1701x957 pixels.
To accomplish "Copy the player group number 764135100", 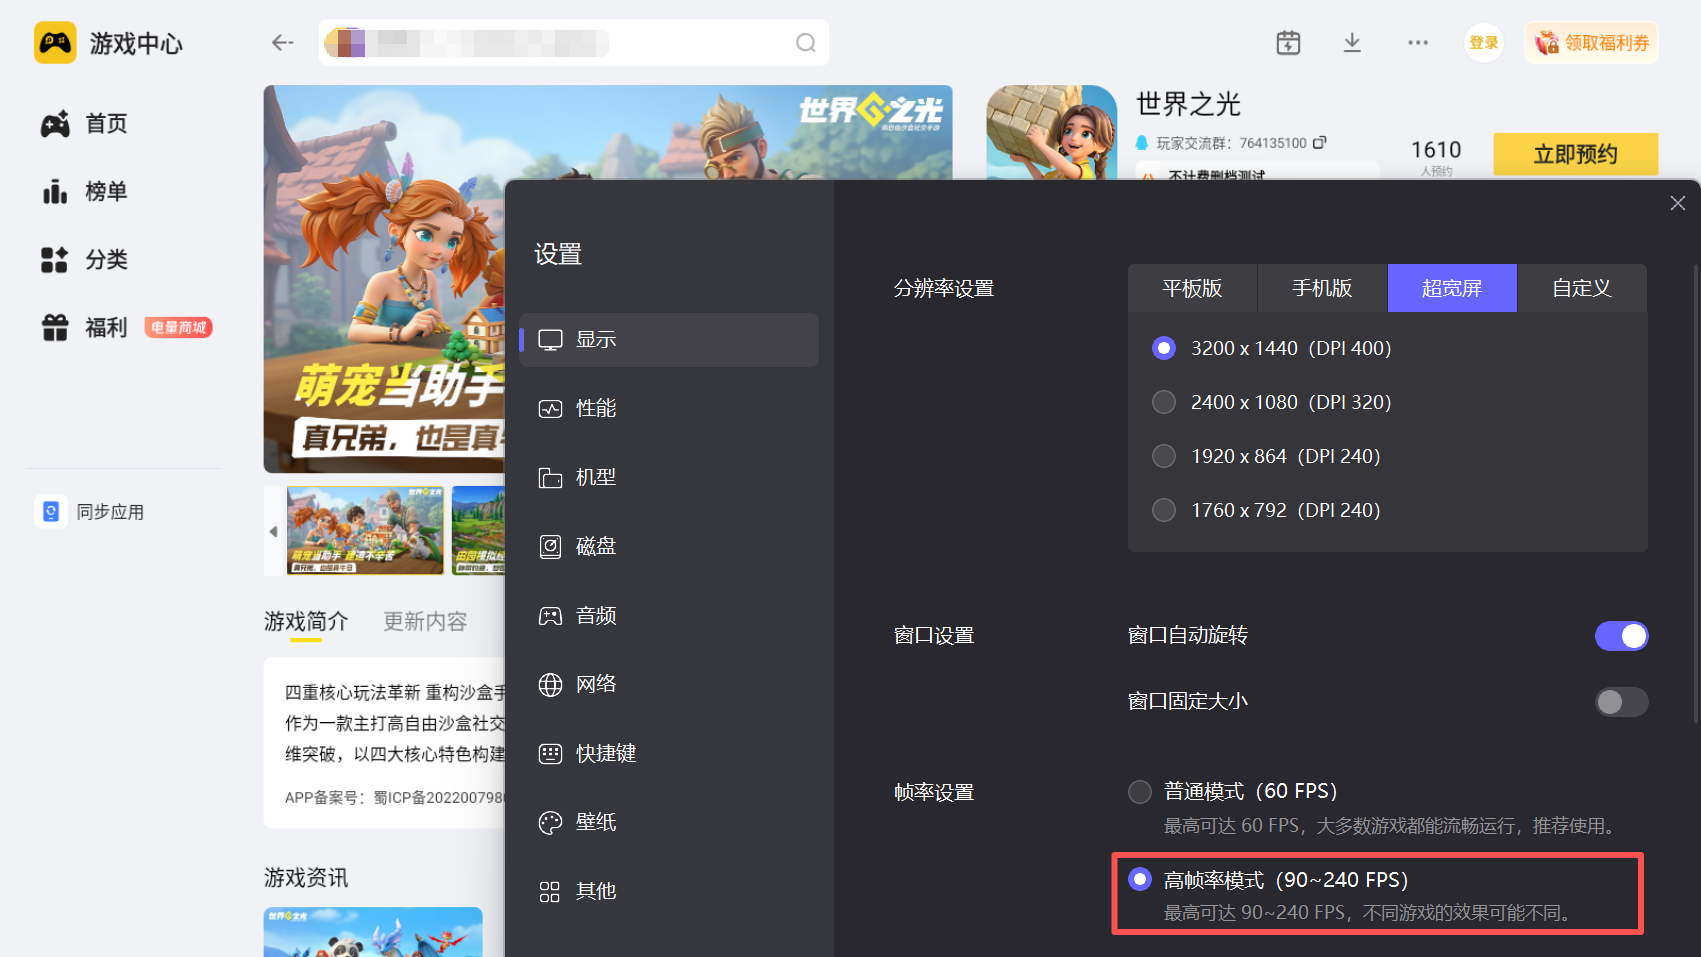I will [x=1320, y=143].
